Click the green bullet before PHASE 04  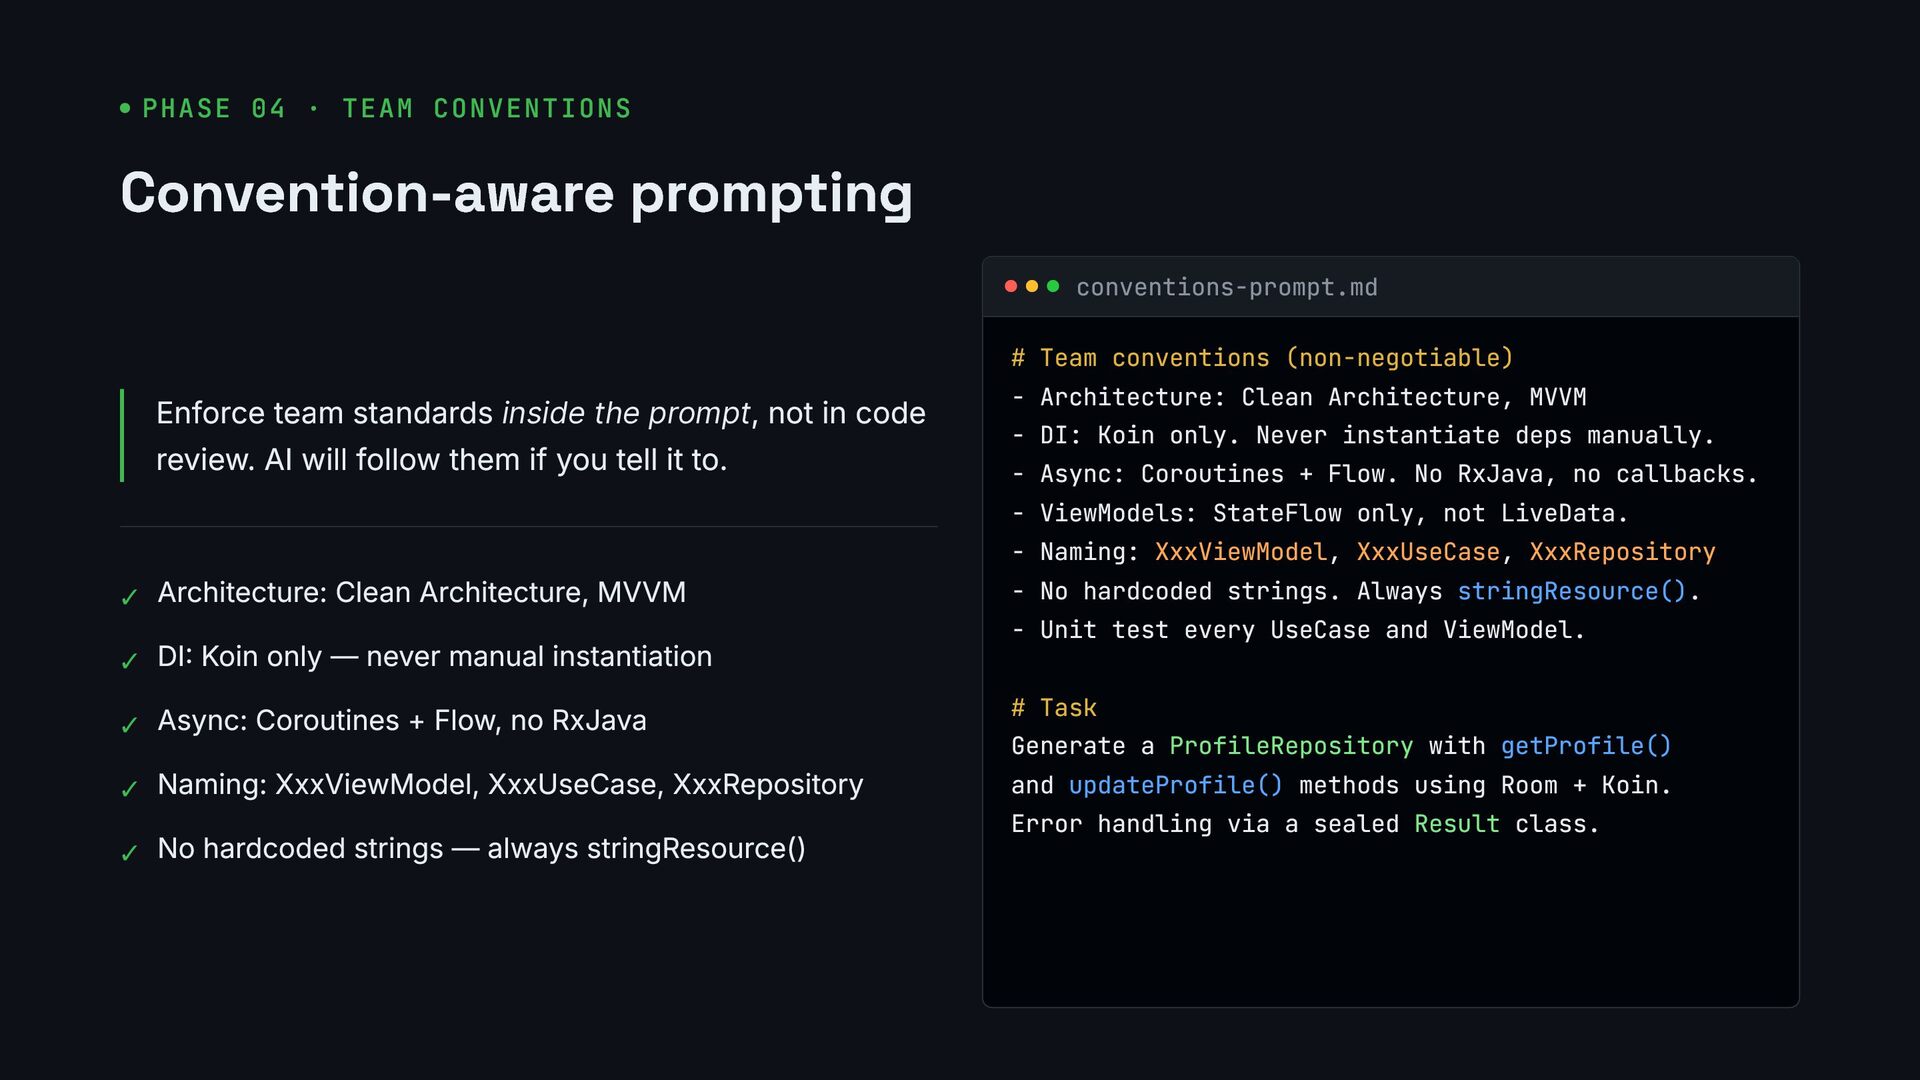125,108
